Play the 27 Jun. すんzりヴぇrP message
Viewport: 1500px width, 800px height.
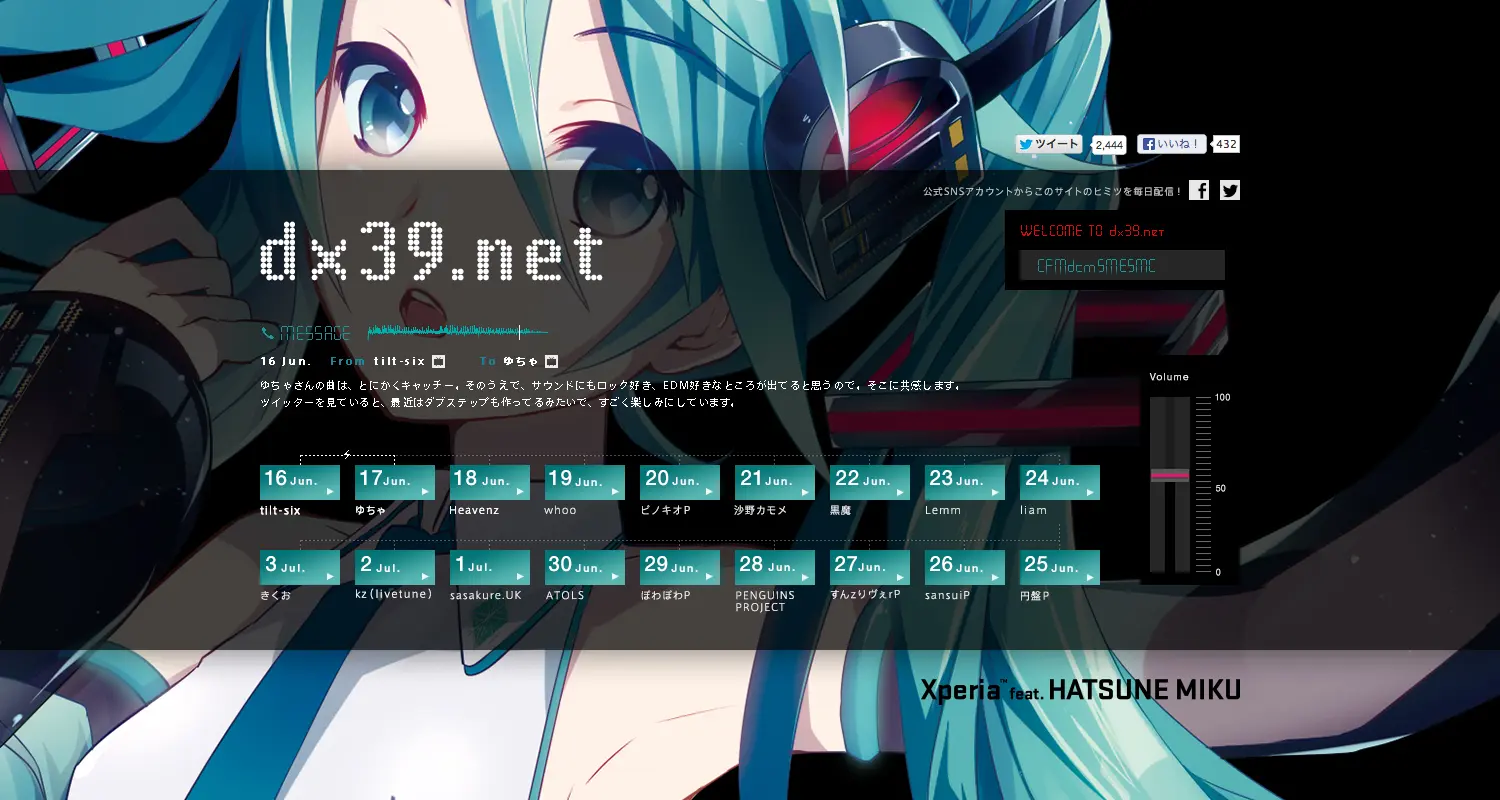[x=870, y=567]
